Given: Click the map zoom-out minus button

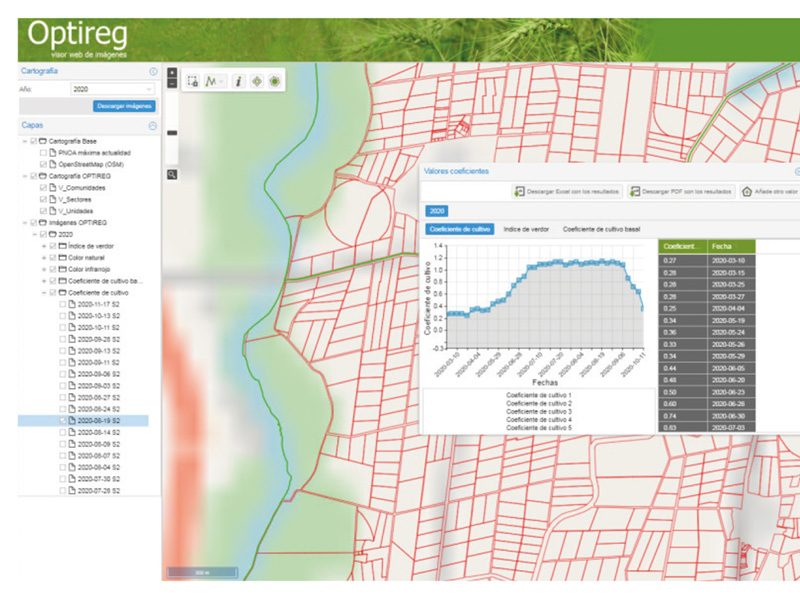Looking at the screenshot, I should point(172,84).
